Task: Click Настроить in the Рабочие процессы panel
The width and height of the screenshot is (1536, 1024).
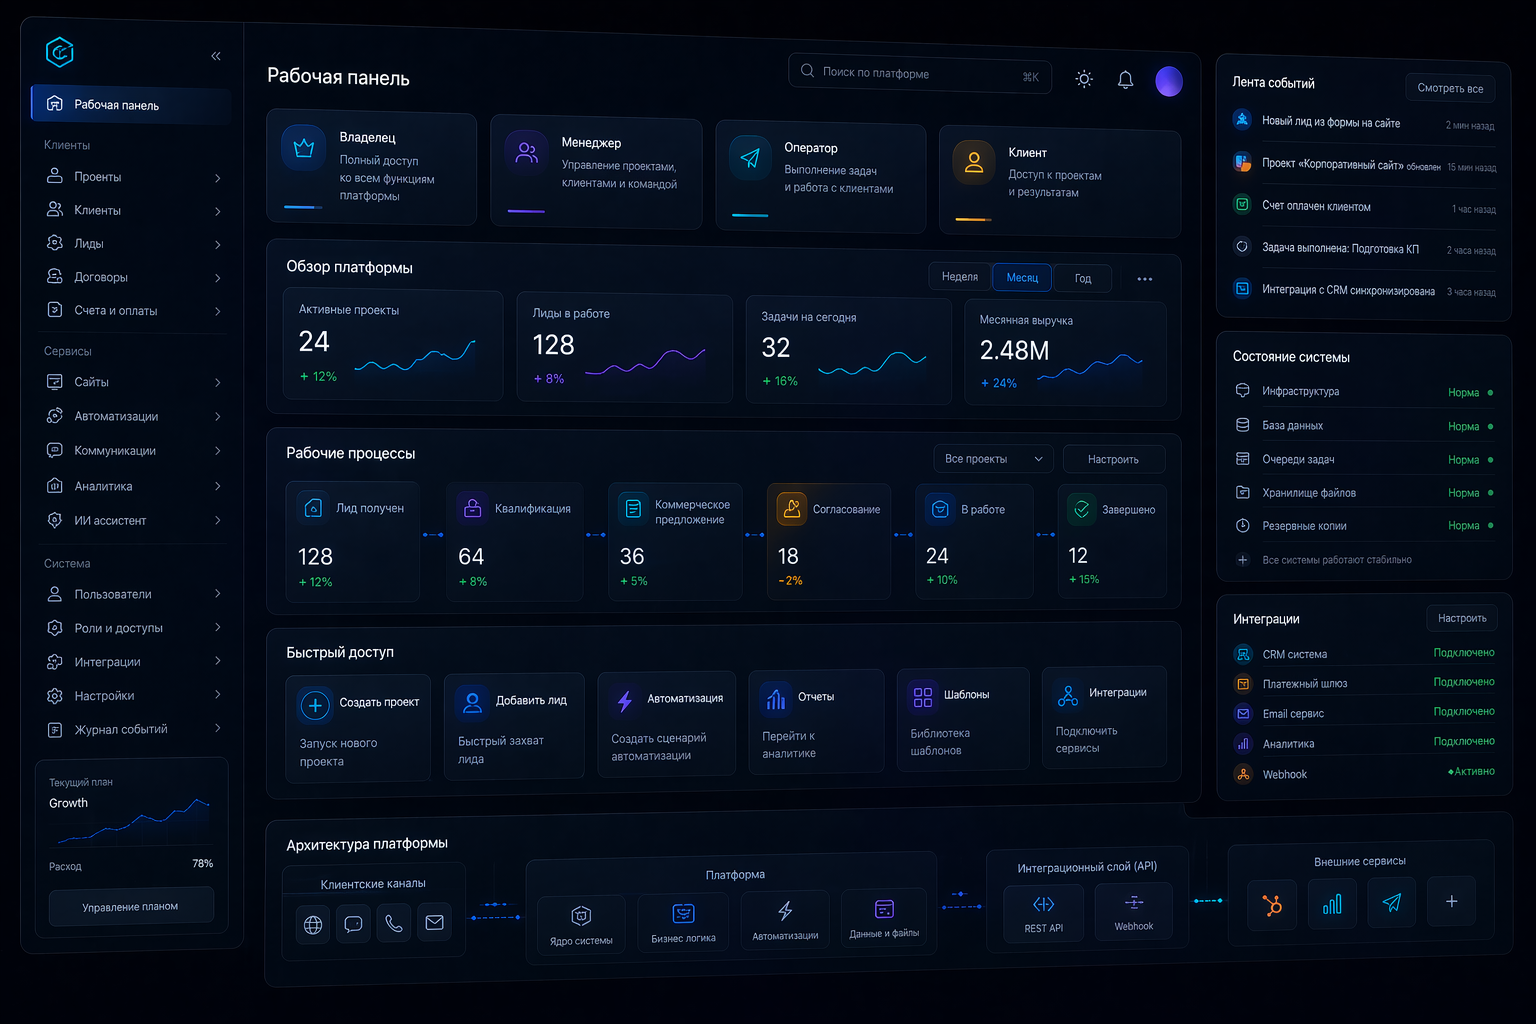Action: (x=1113, y=459)
